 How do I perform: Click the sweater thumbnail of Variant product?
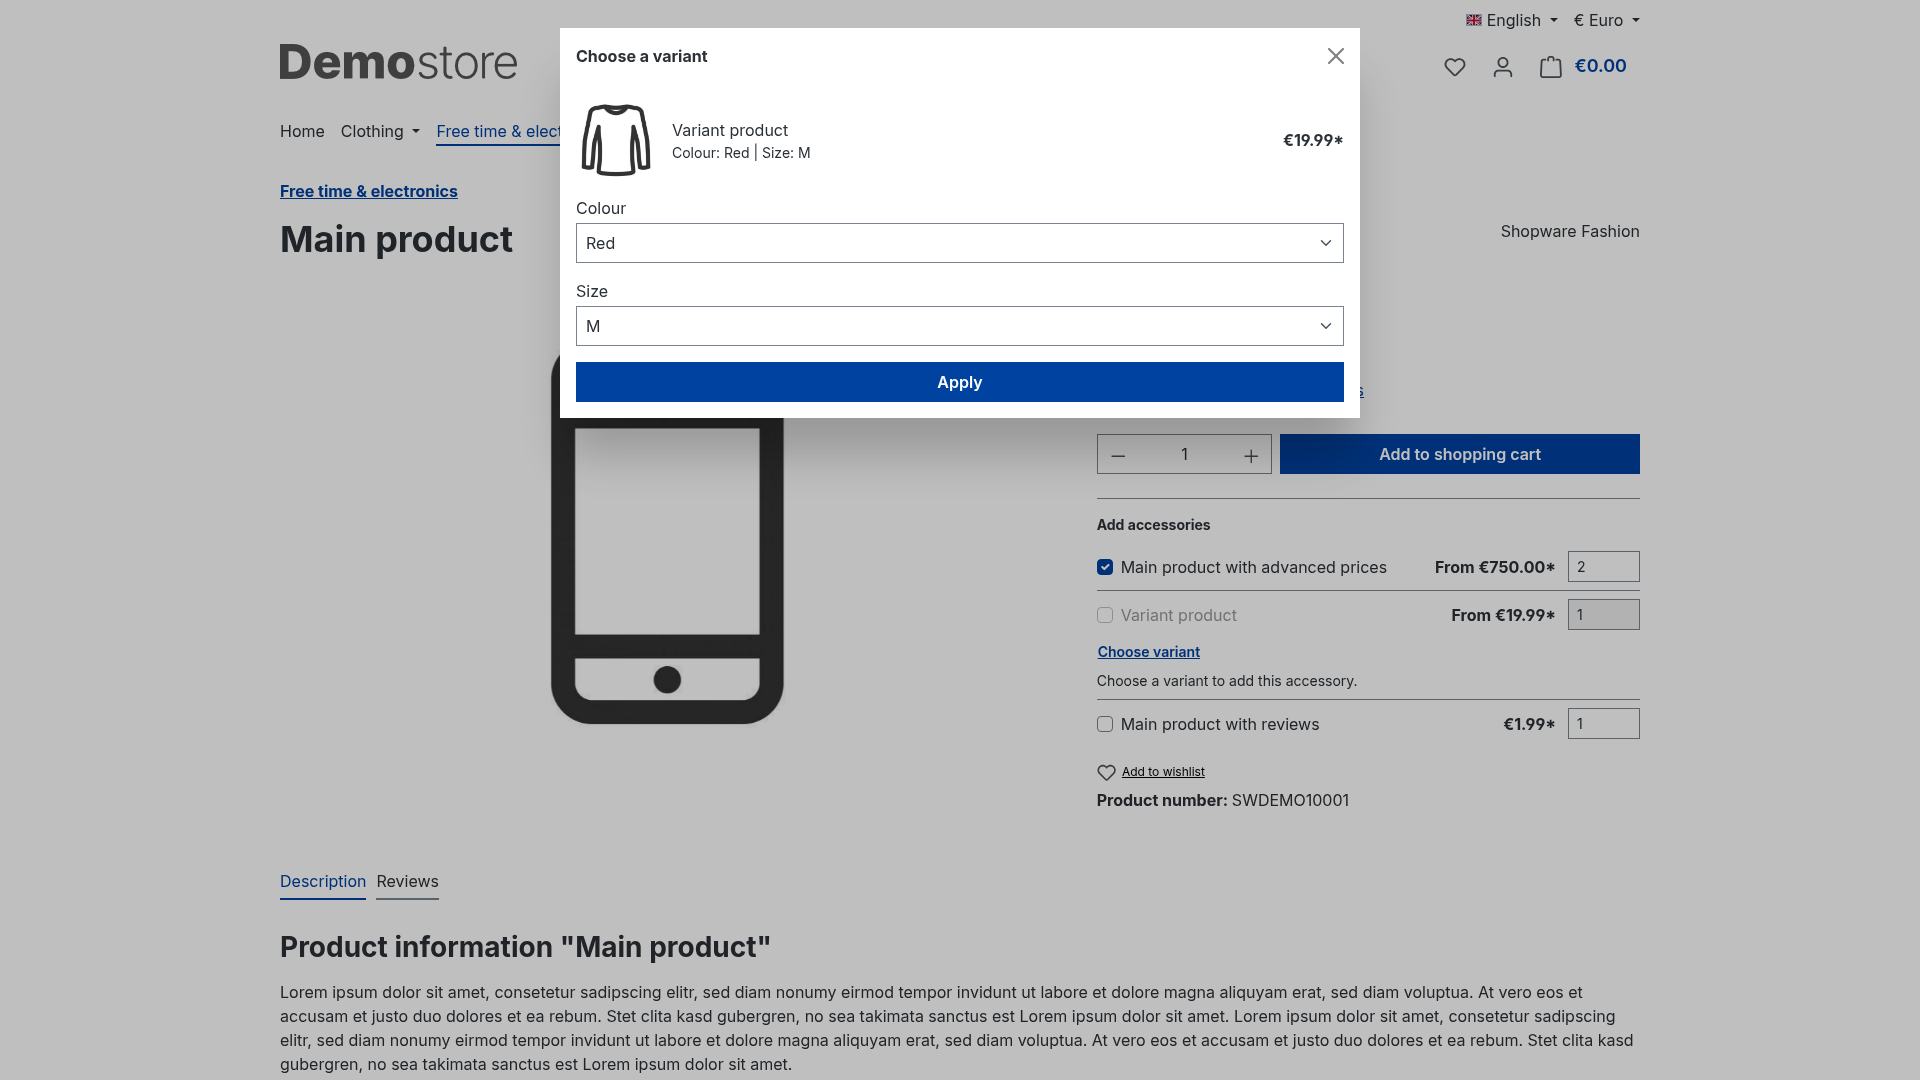pyautogui.click(x=616, y=140)
